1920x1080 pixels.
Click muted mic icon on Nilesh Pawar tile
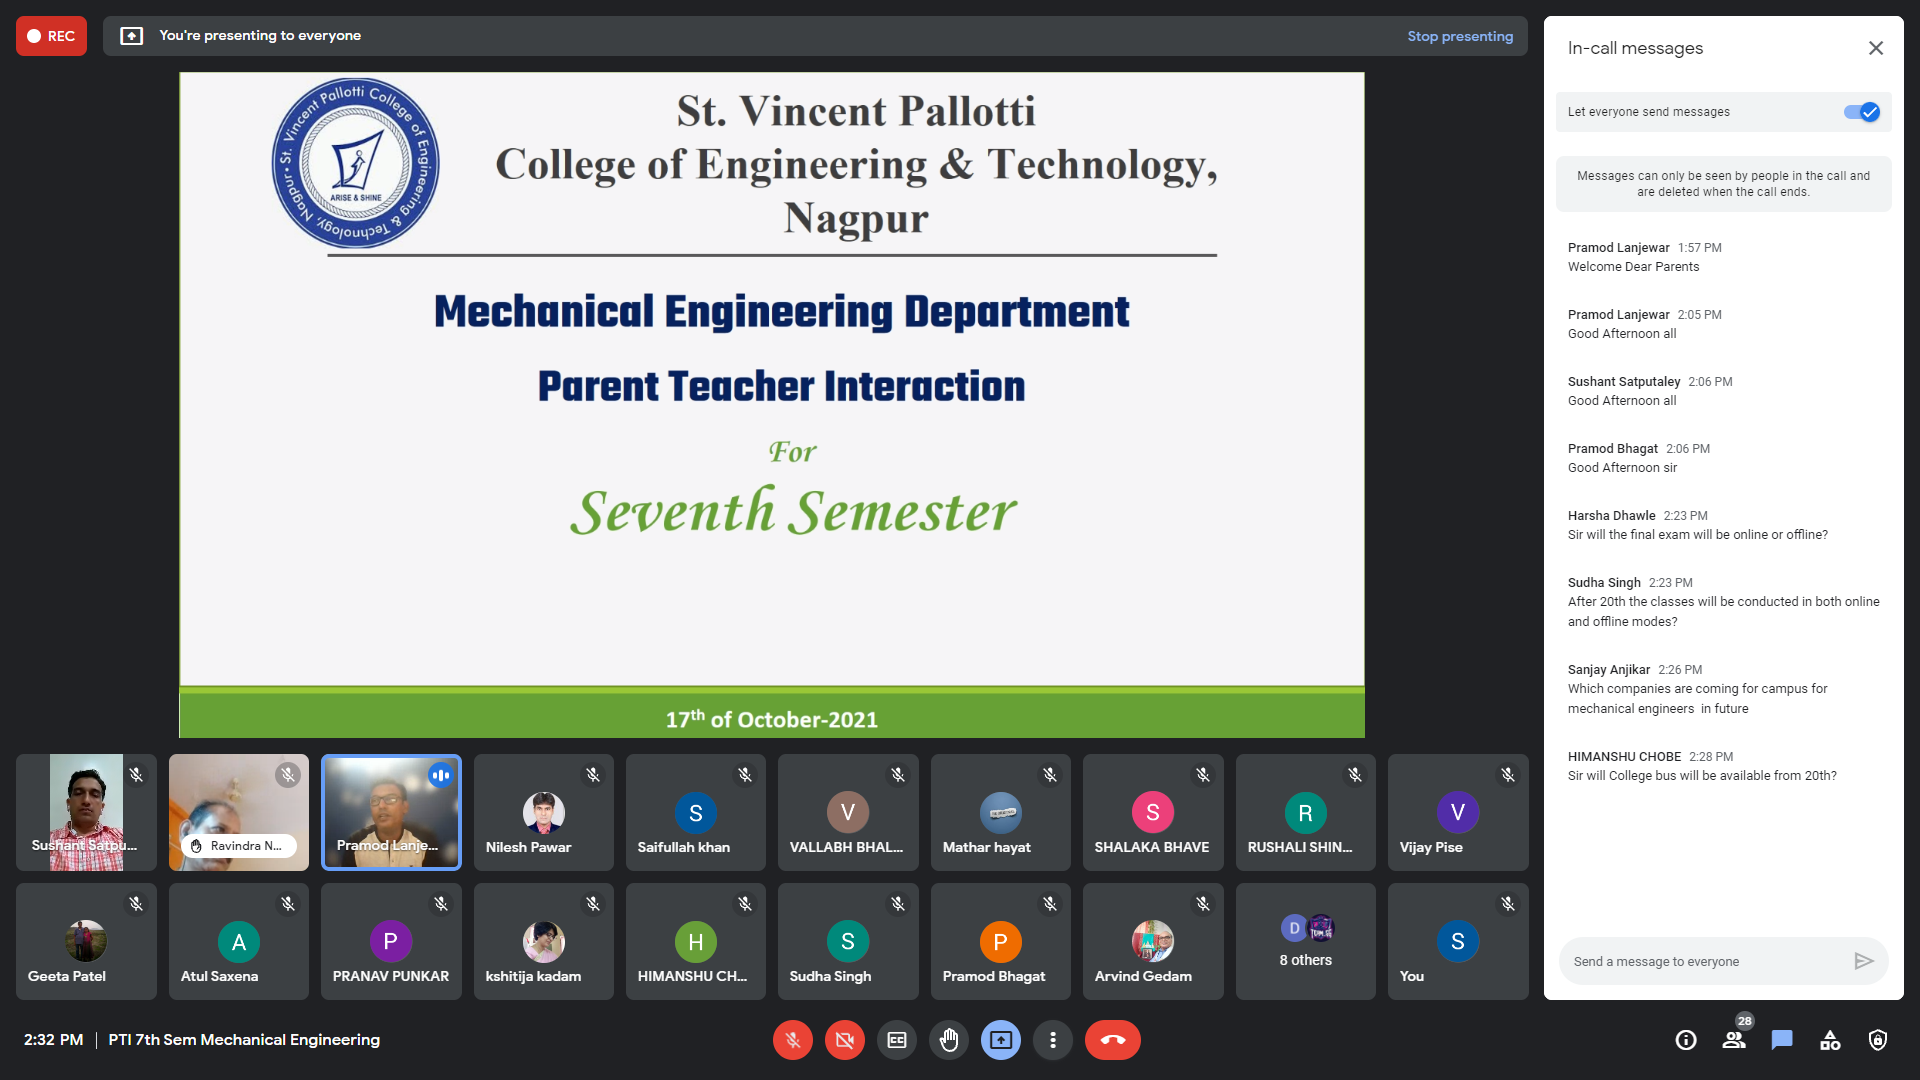tap(593, 775)
